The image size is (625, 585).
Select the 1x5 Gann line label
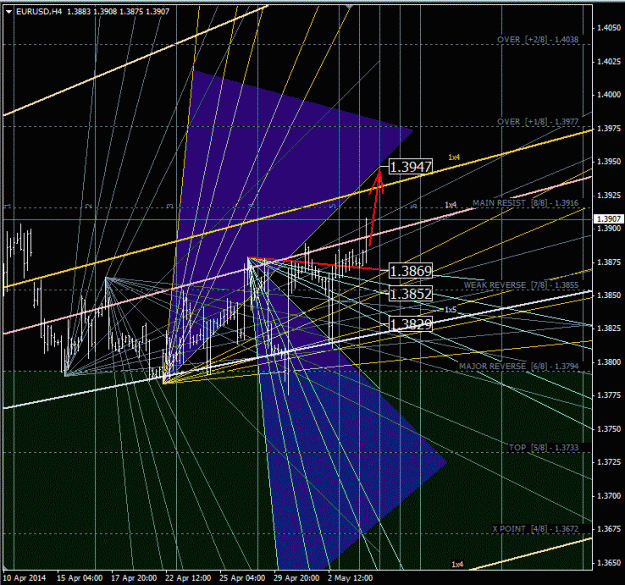[x=450, y=310]
